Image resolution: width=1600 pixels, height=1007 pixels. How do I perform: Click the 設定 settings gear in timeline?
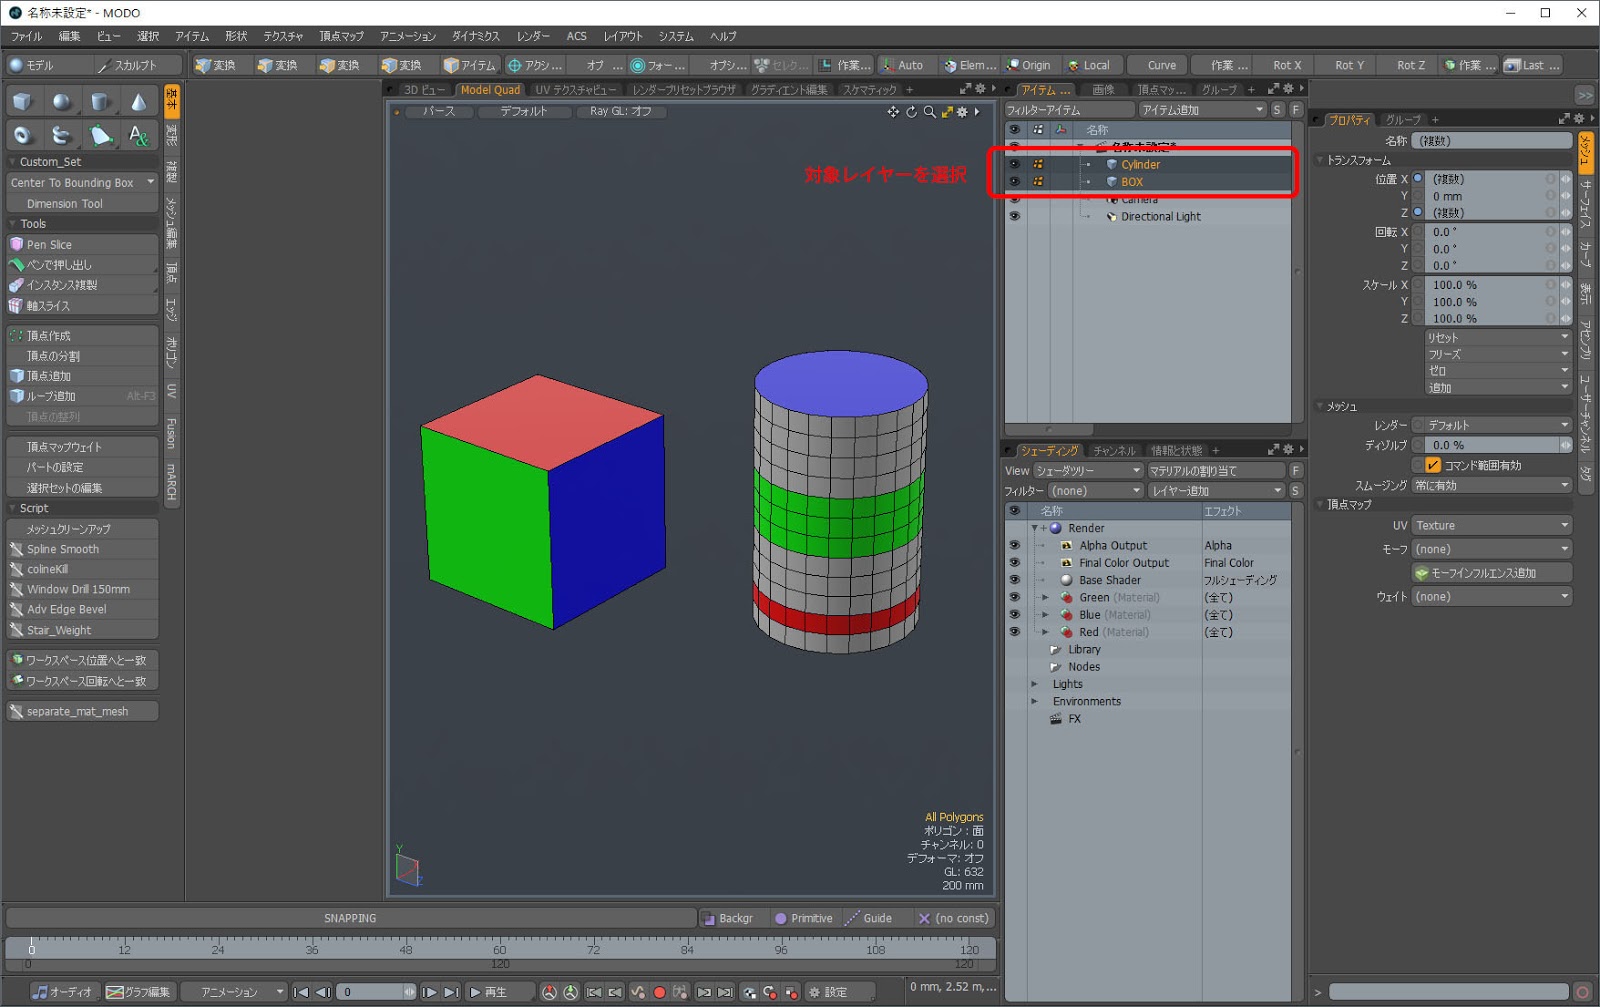click(829, 992)
